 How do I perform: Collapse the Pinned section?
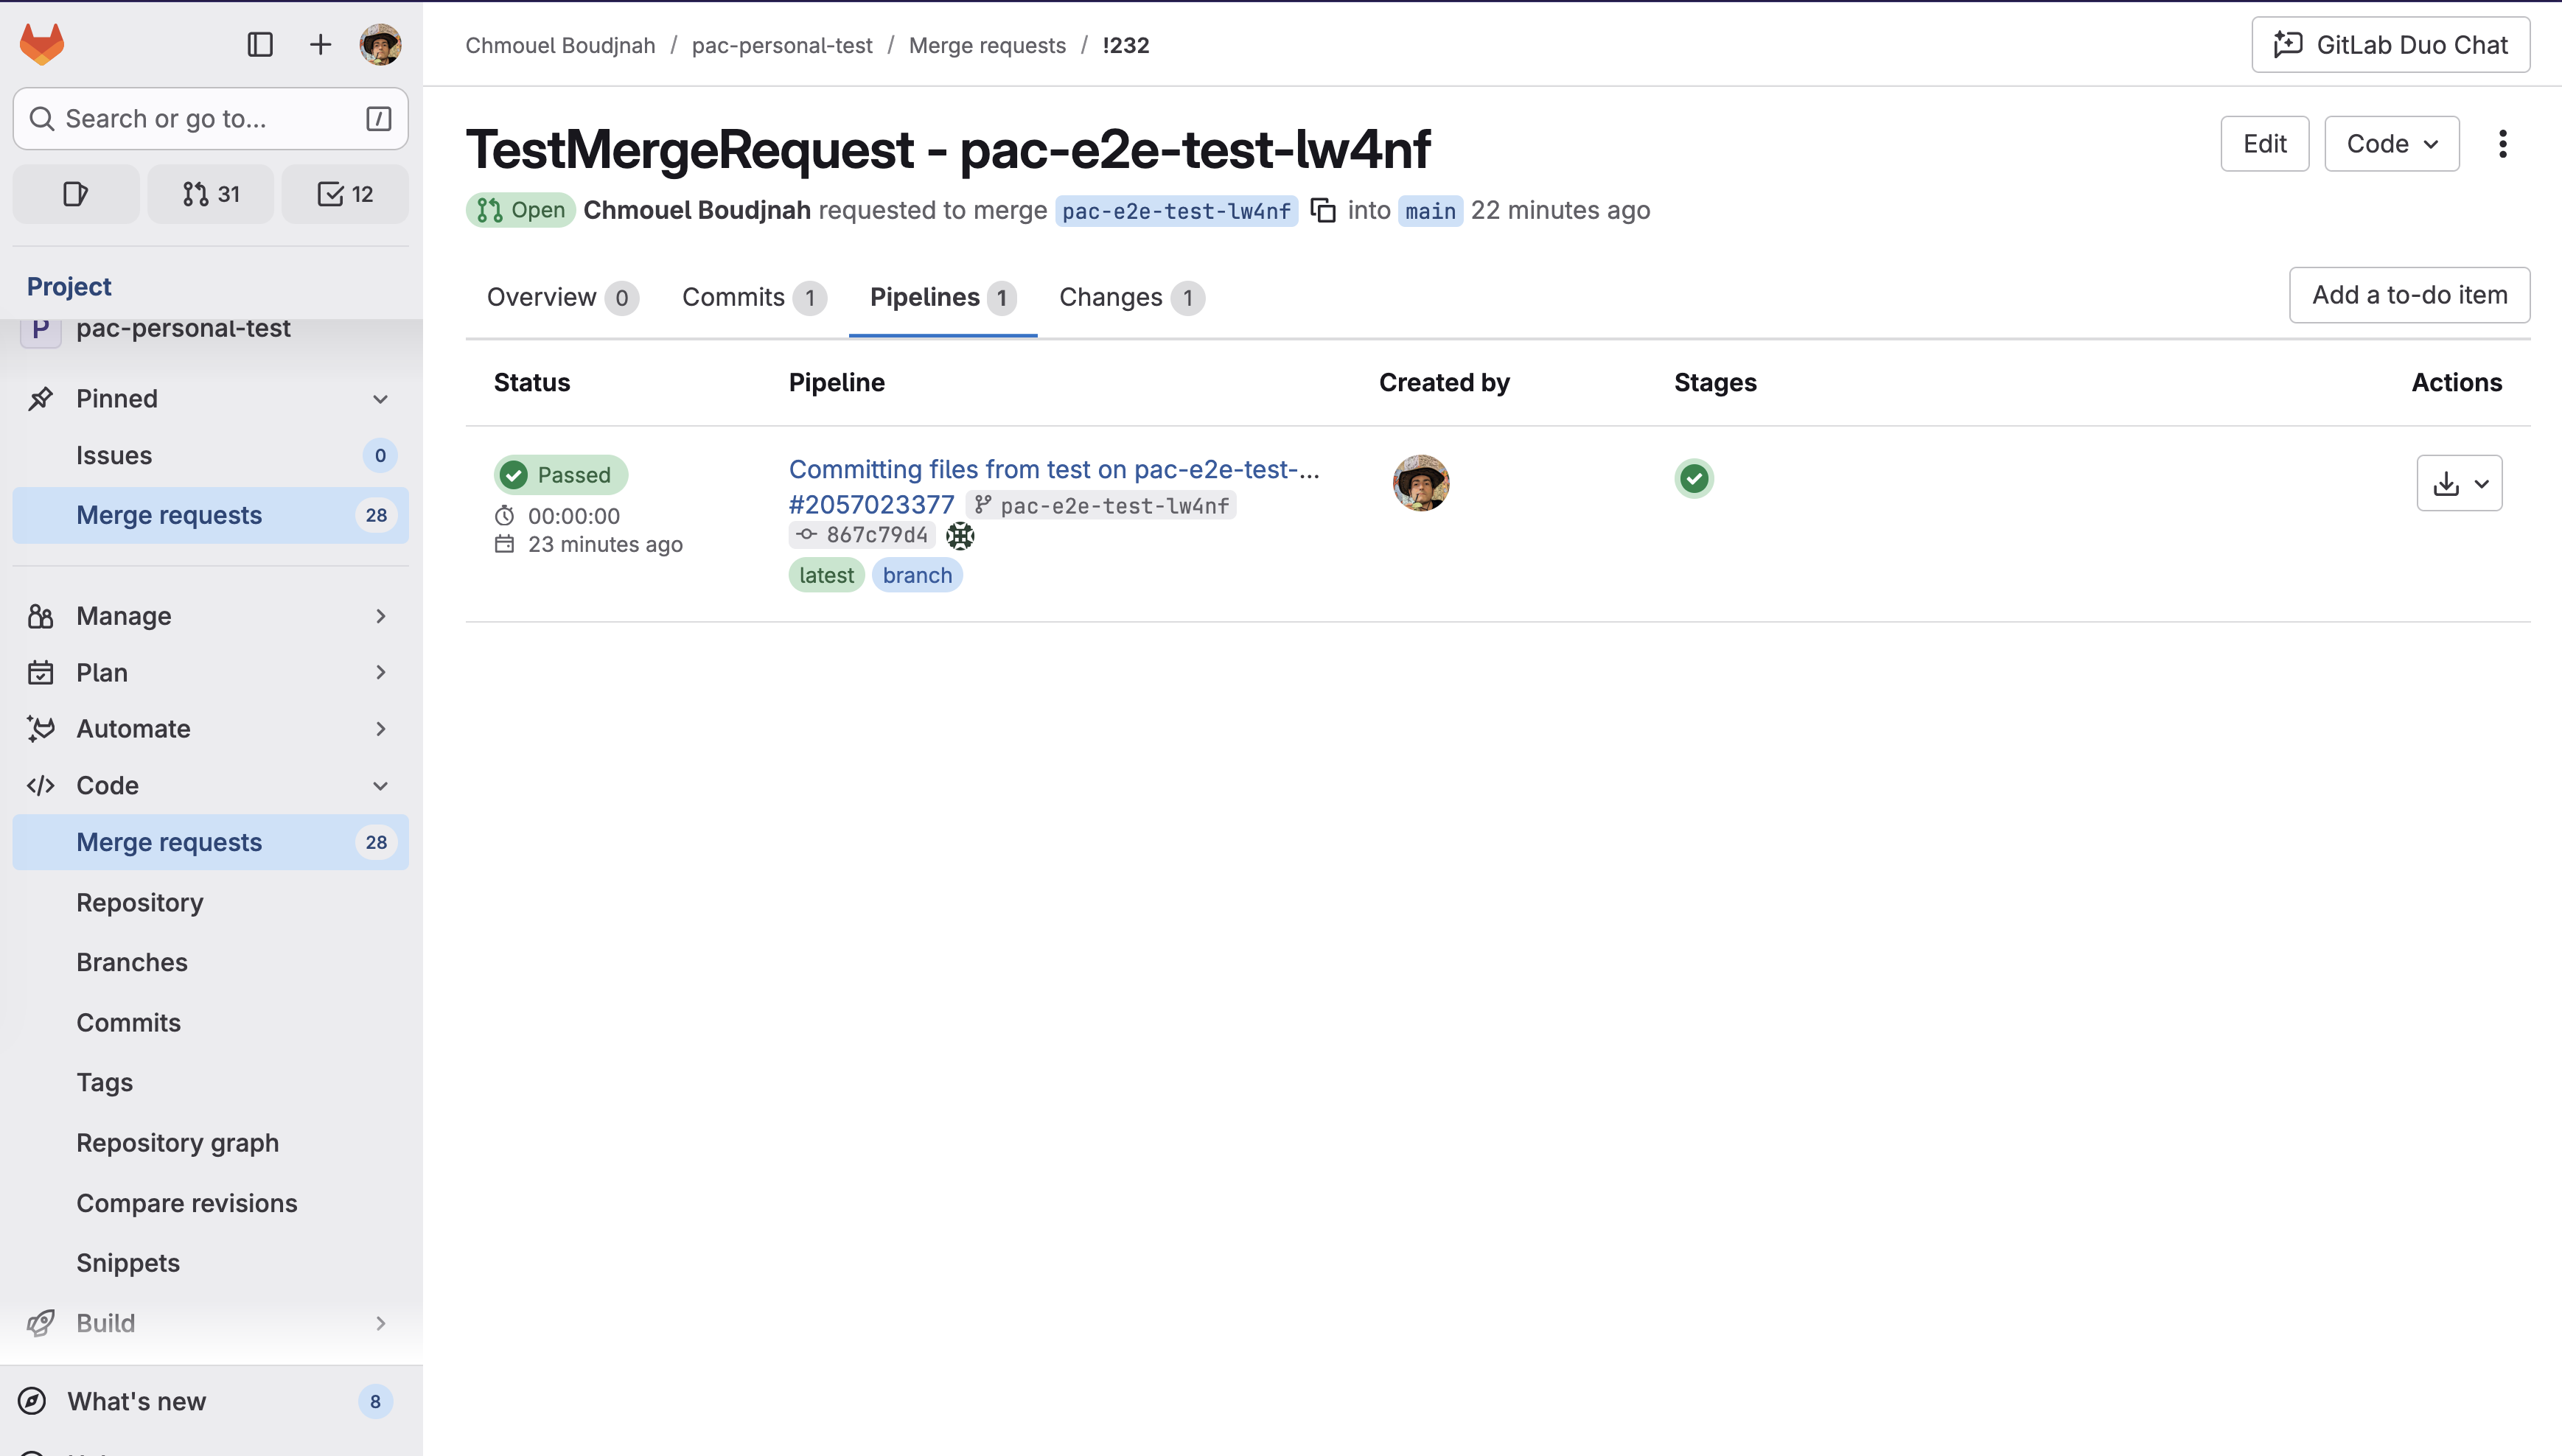coord(381,398)
